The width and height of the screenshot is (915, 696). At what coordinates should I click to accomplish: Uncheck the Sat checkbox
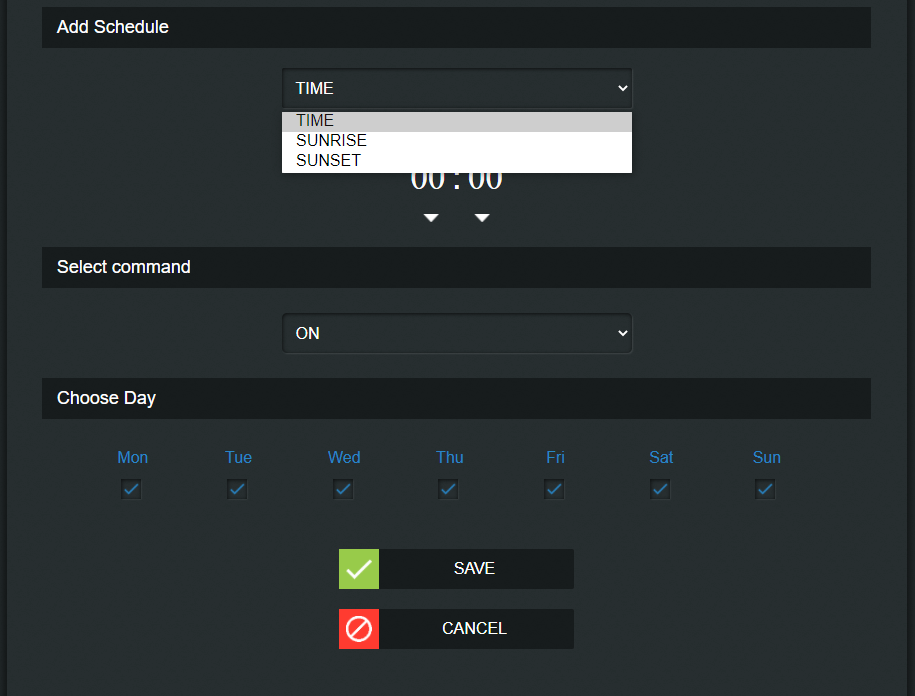click(660, 489)
